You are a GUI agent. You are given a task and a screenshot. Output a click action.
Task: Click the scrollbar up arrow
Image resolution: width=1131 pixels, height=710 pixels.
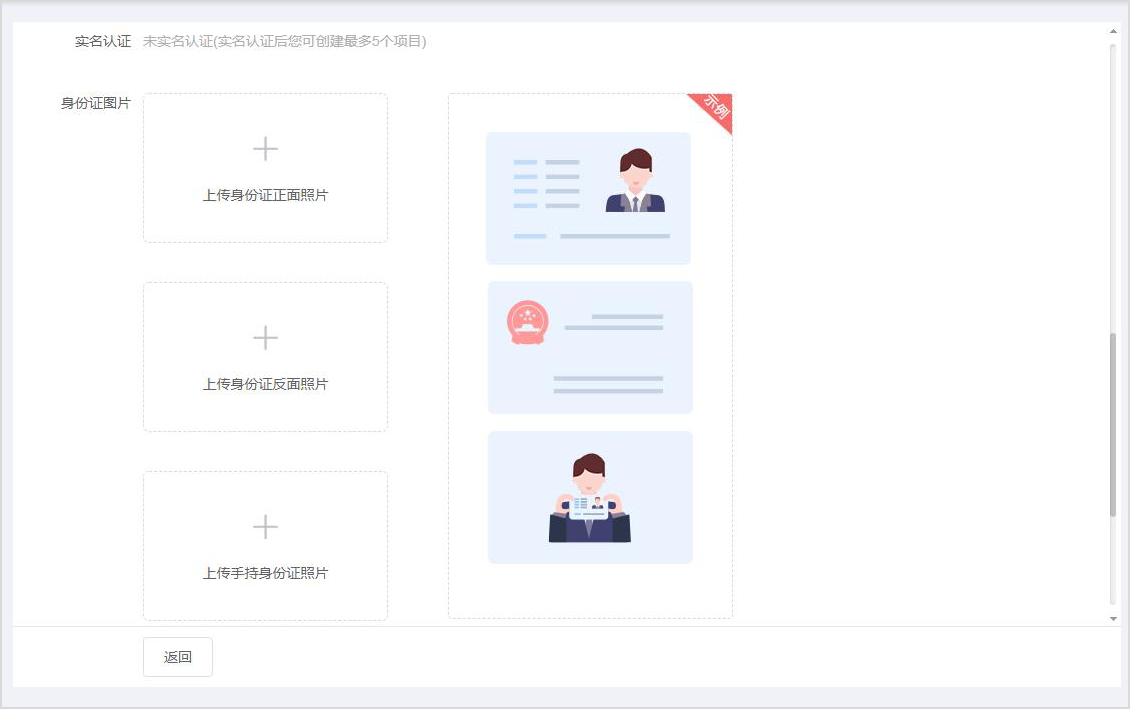[x=1113, y=31]
